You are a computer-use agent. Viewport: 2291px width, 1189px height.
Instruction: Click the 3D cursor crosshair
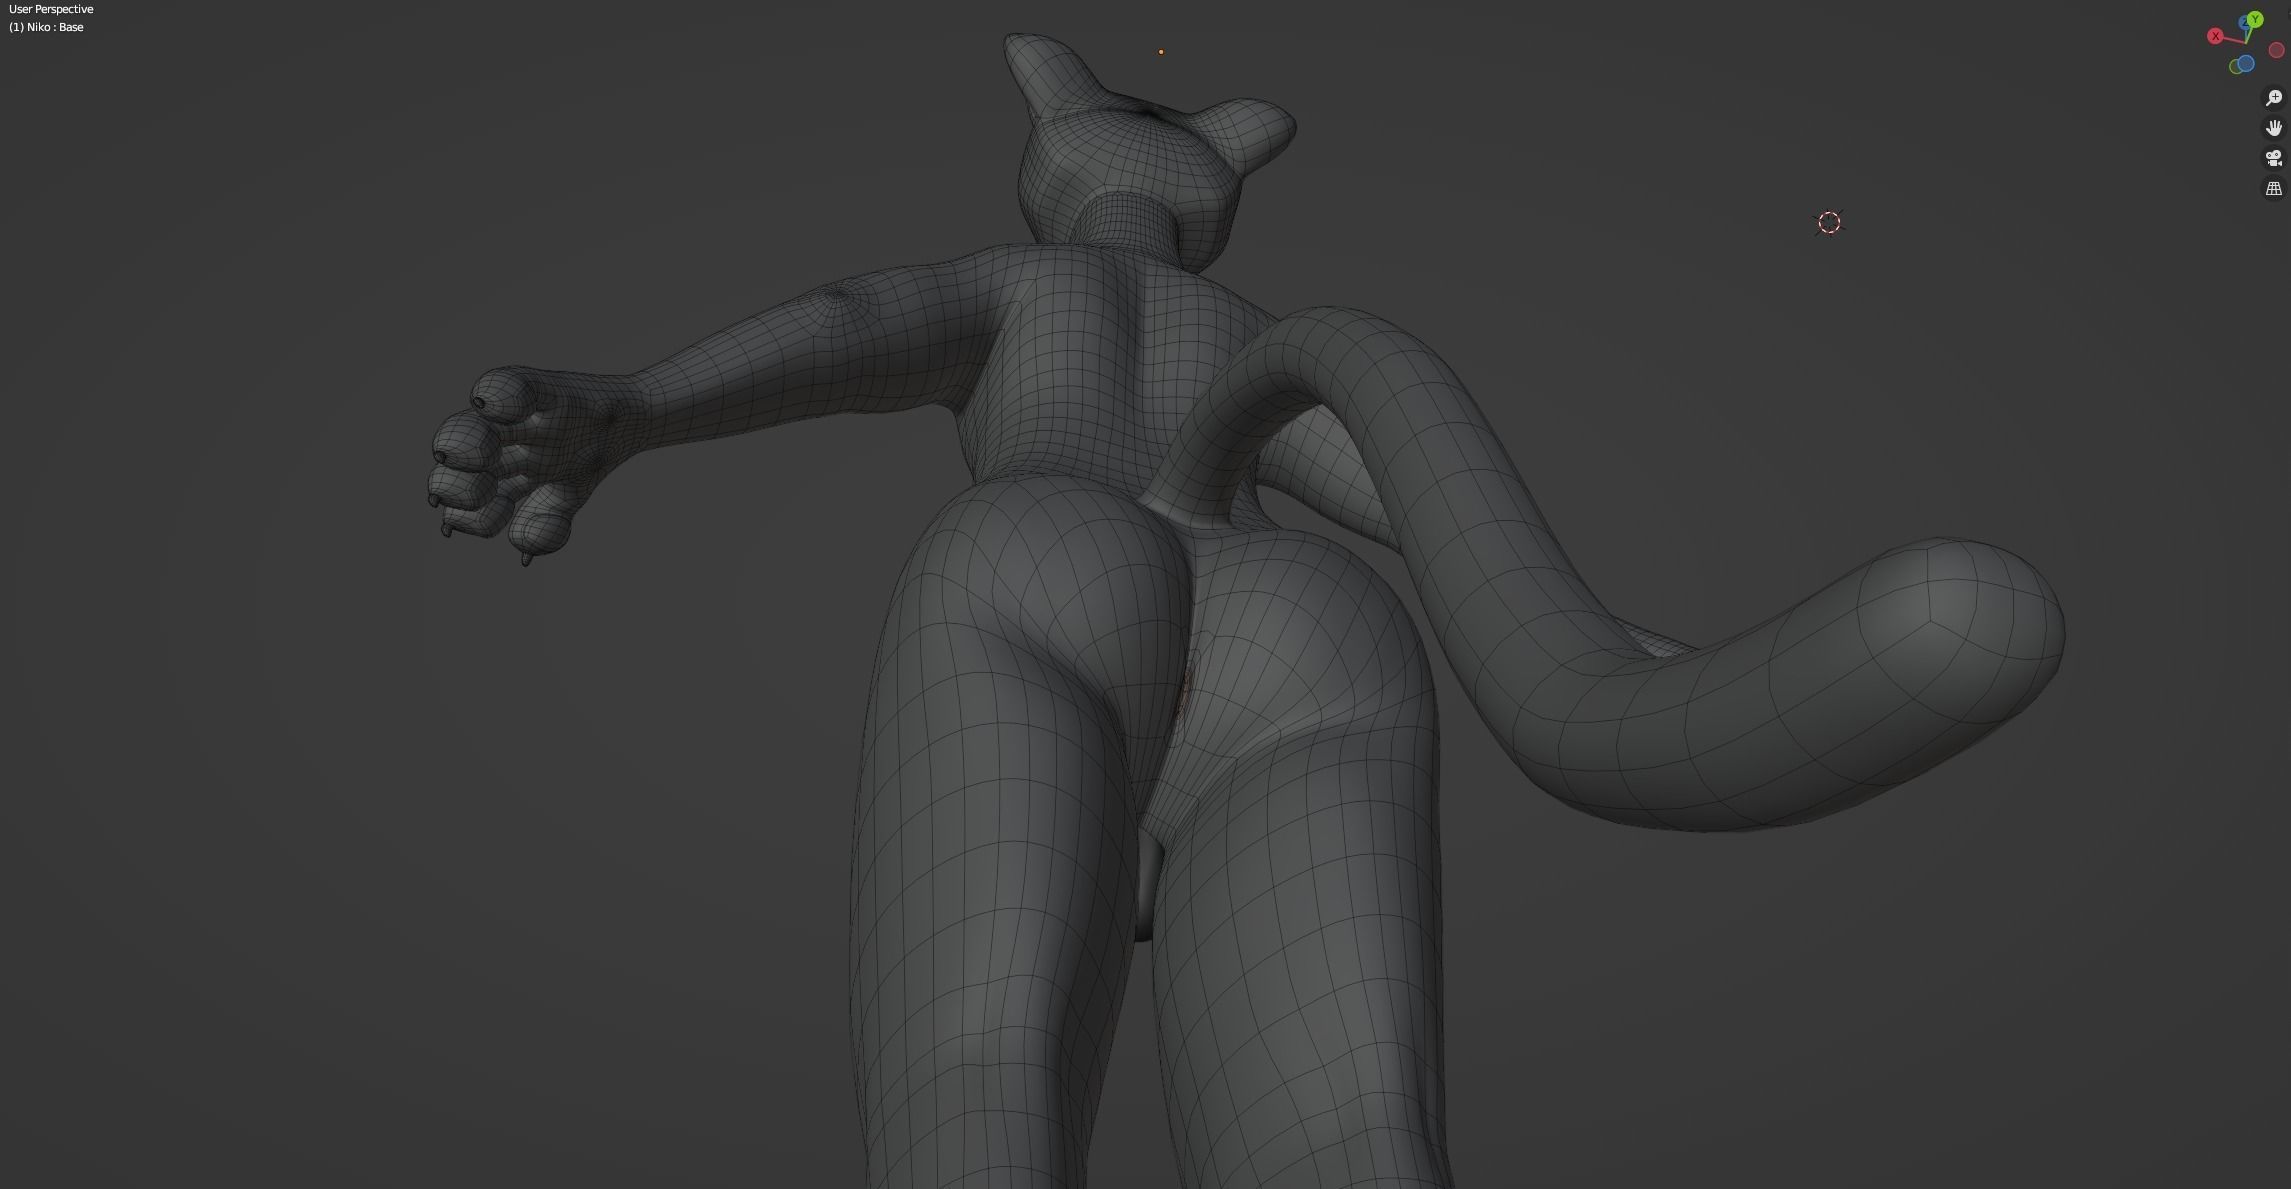(1829, 222)
